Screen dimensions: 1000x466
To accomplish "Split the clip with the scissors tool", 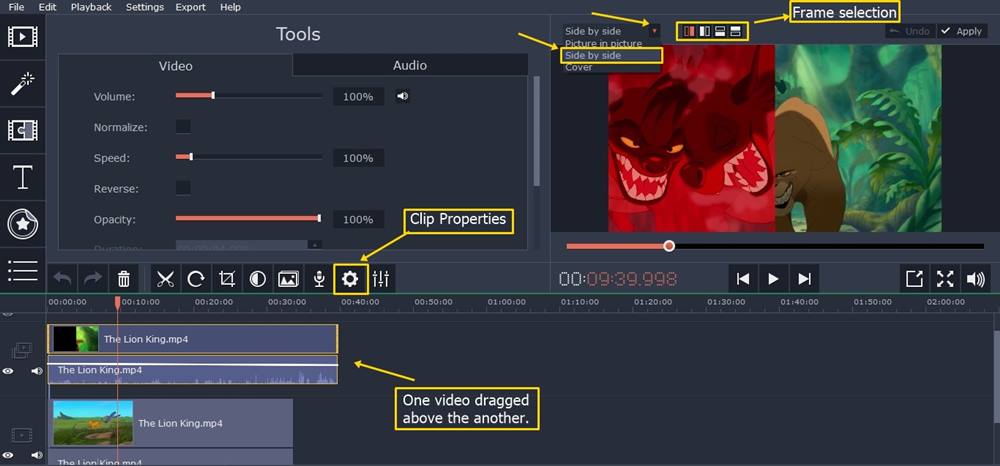I will tap(165, 279).
